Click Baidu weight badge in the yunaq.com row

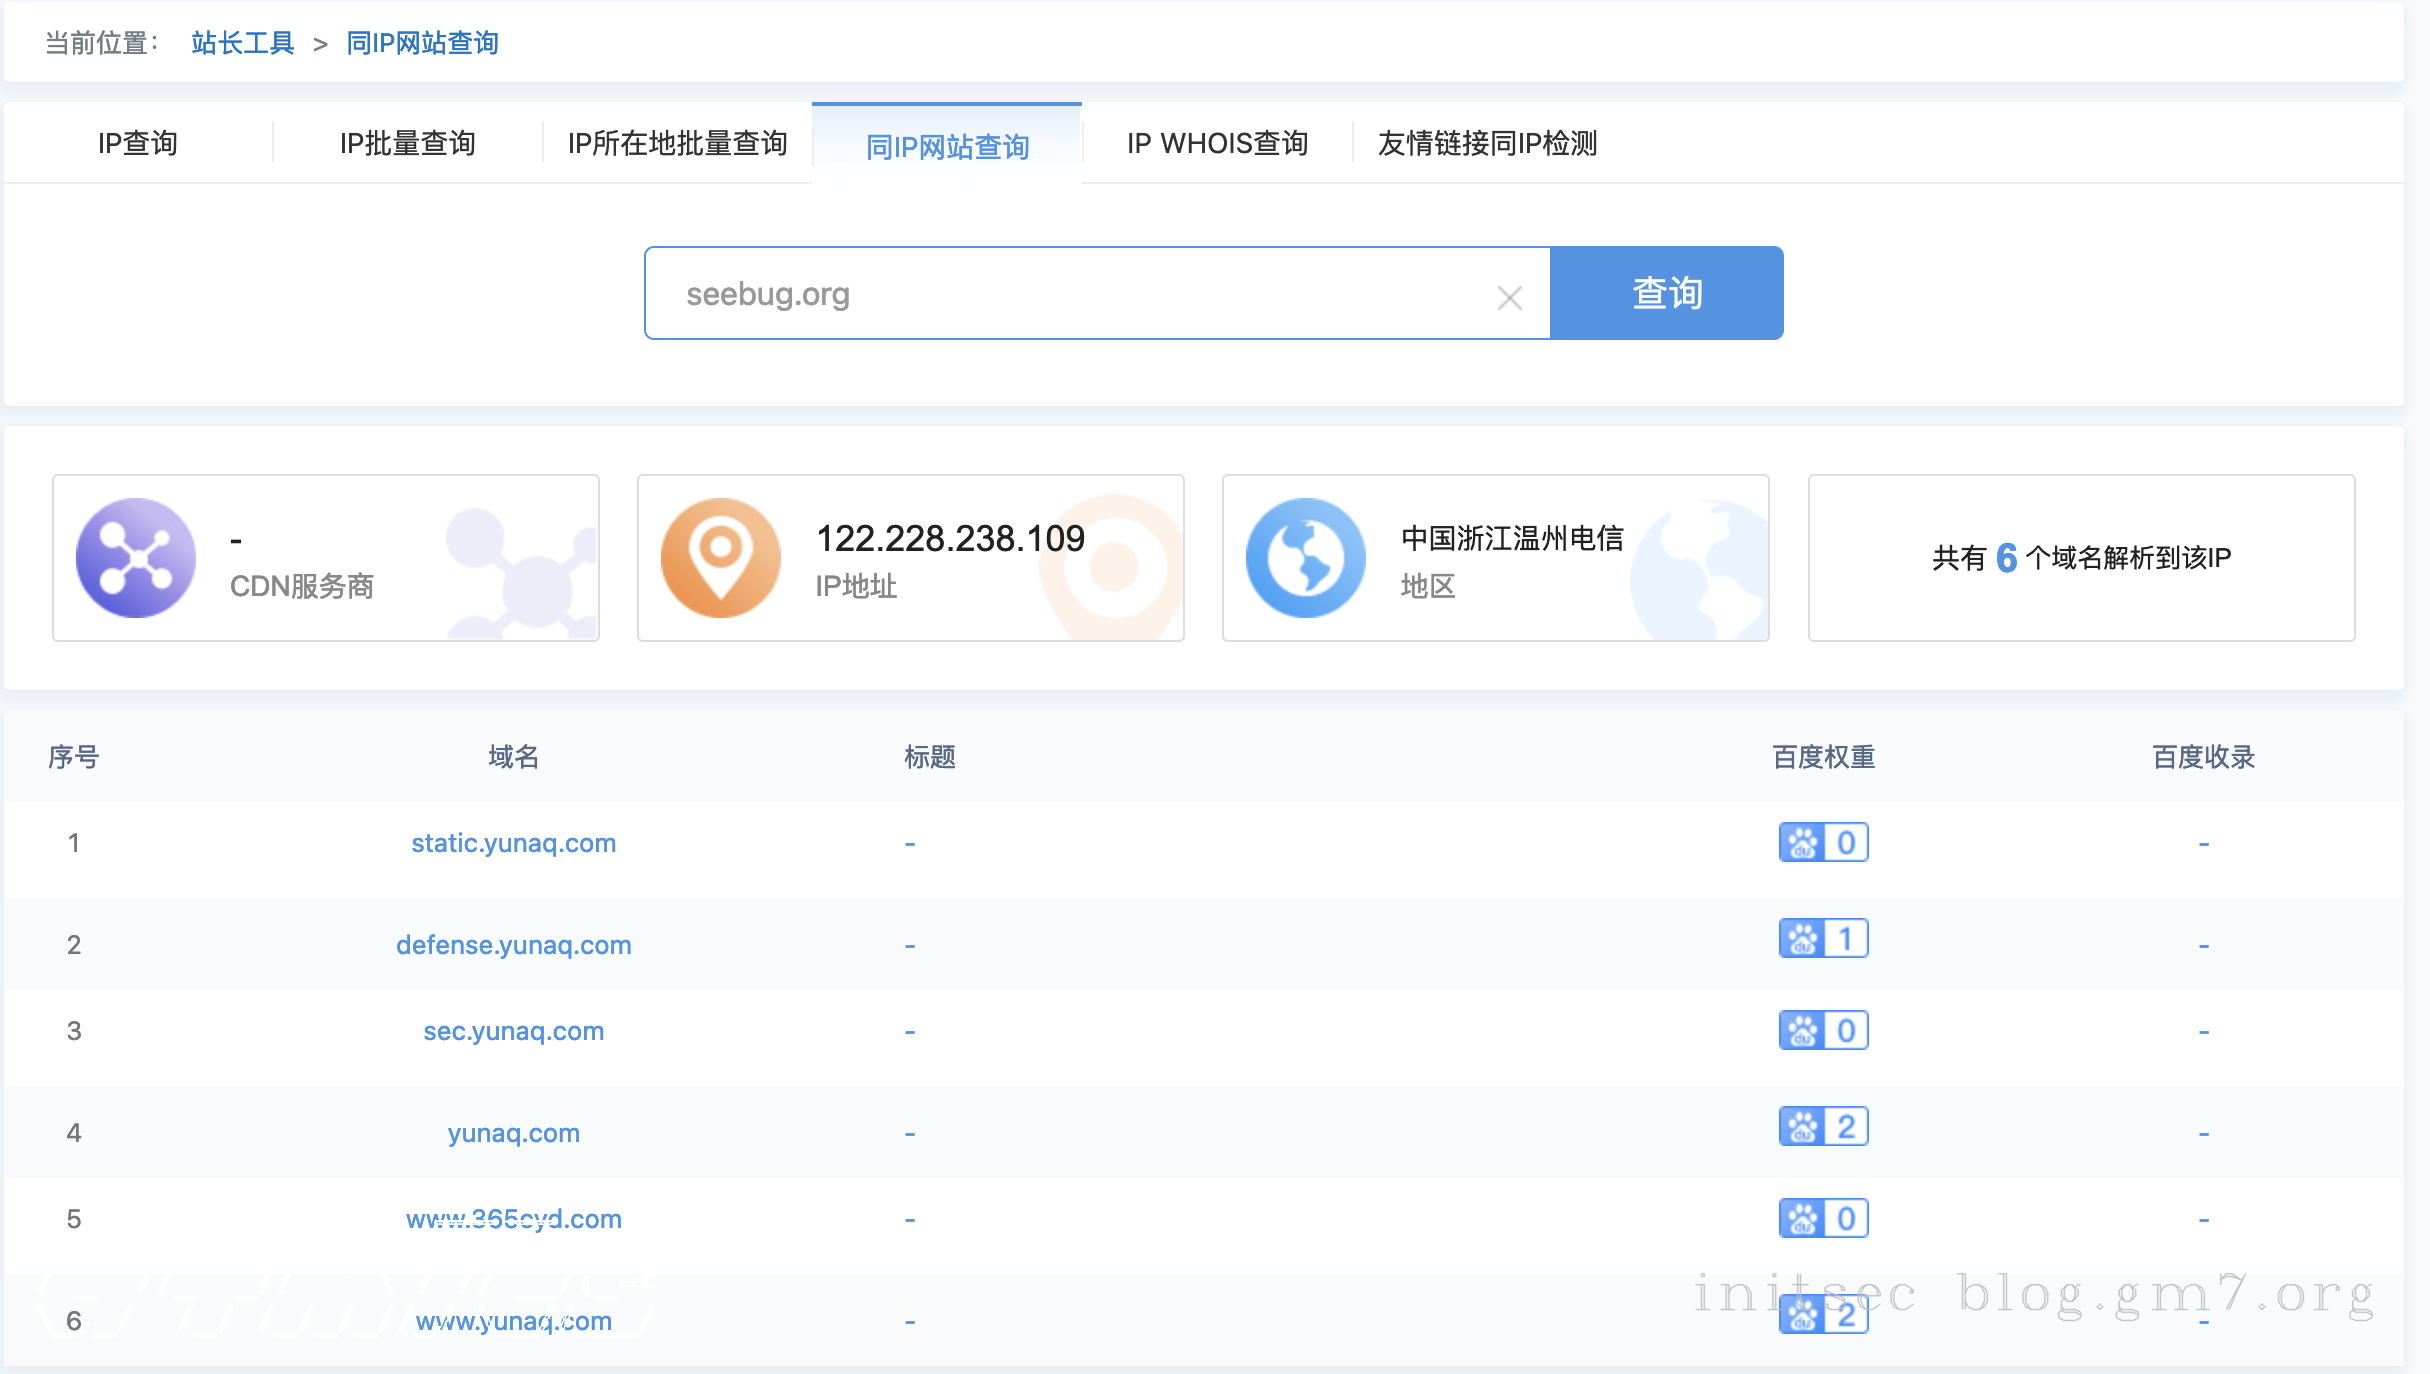tap(1823, 1126)
